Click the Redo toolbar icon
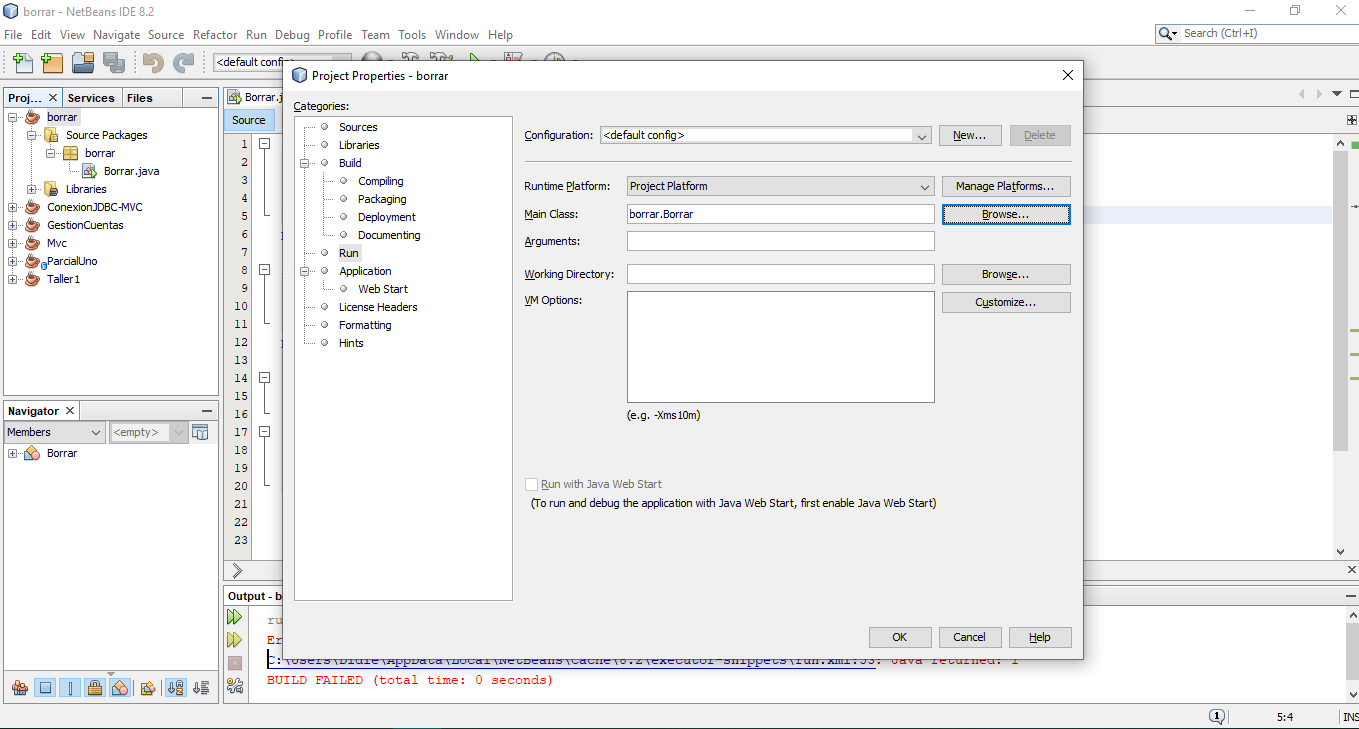The image size is (1359, 729). pos(183,63)
